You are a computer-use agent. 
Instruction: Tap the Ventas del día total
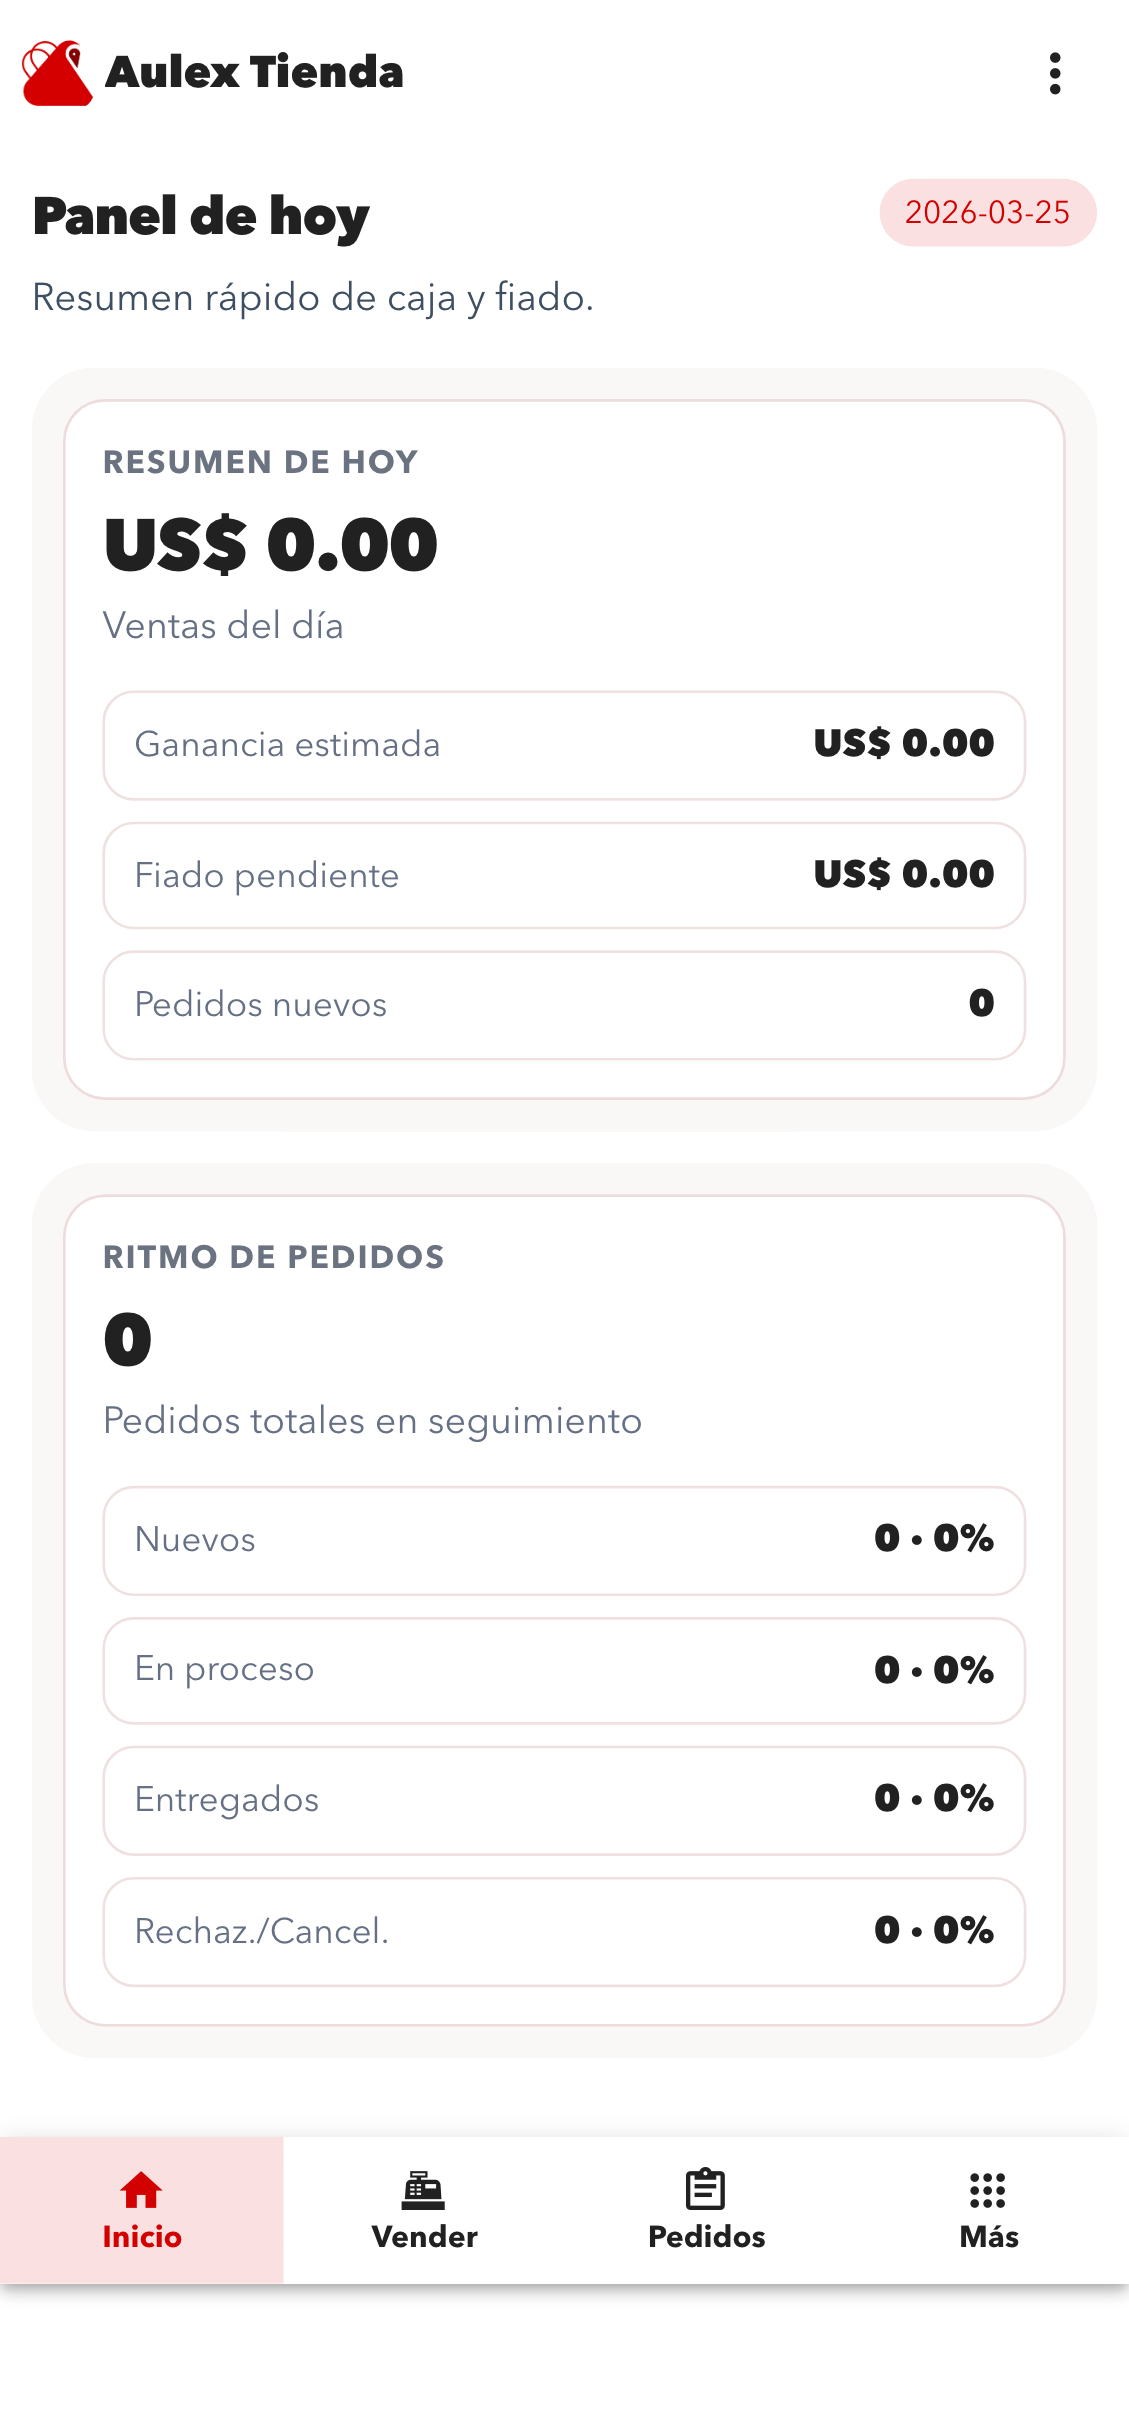pyautogui.click(x=271, y=546)
